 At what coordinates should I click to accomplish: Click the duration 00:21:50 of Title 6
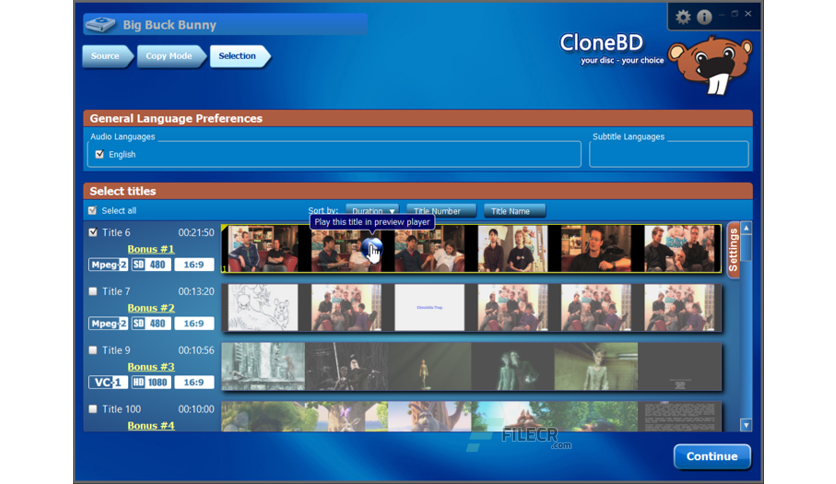(x=196, y=232)
